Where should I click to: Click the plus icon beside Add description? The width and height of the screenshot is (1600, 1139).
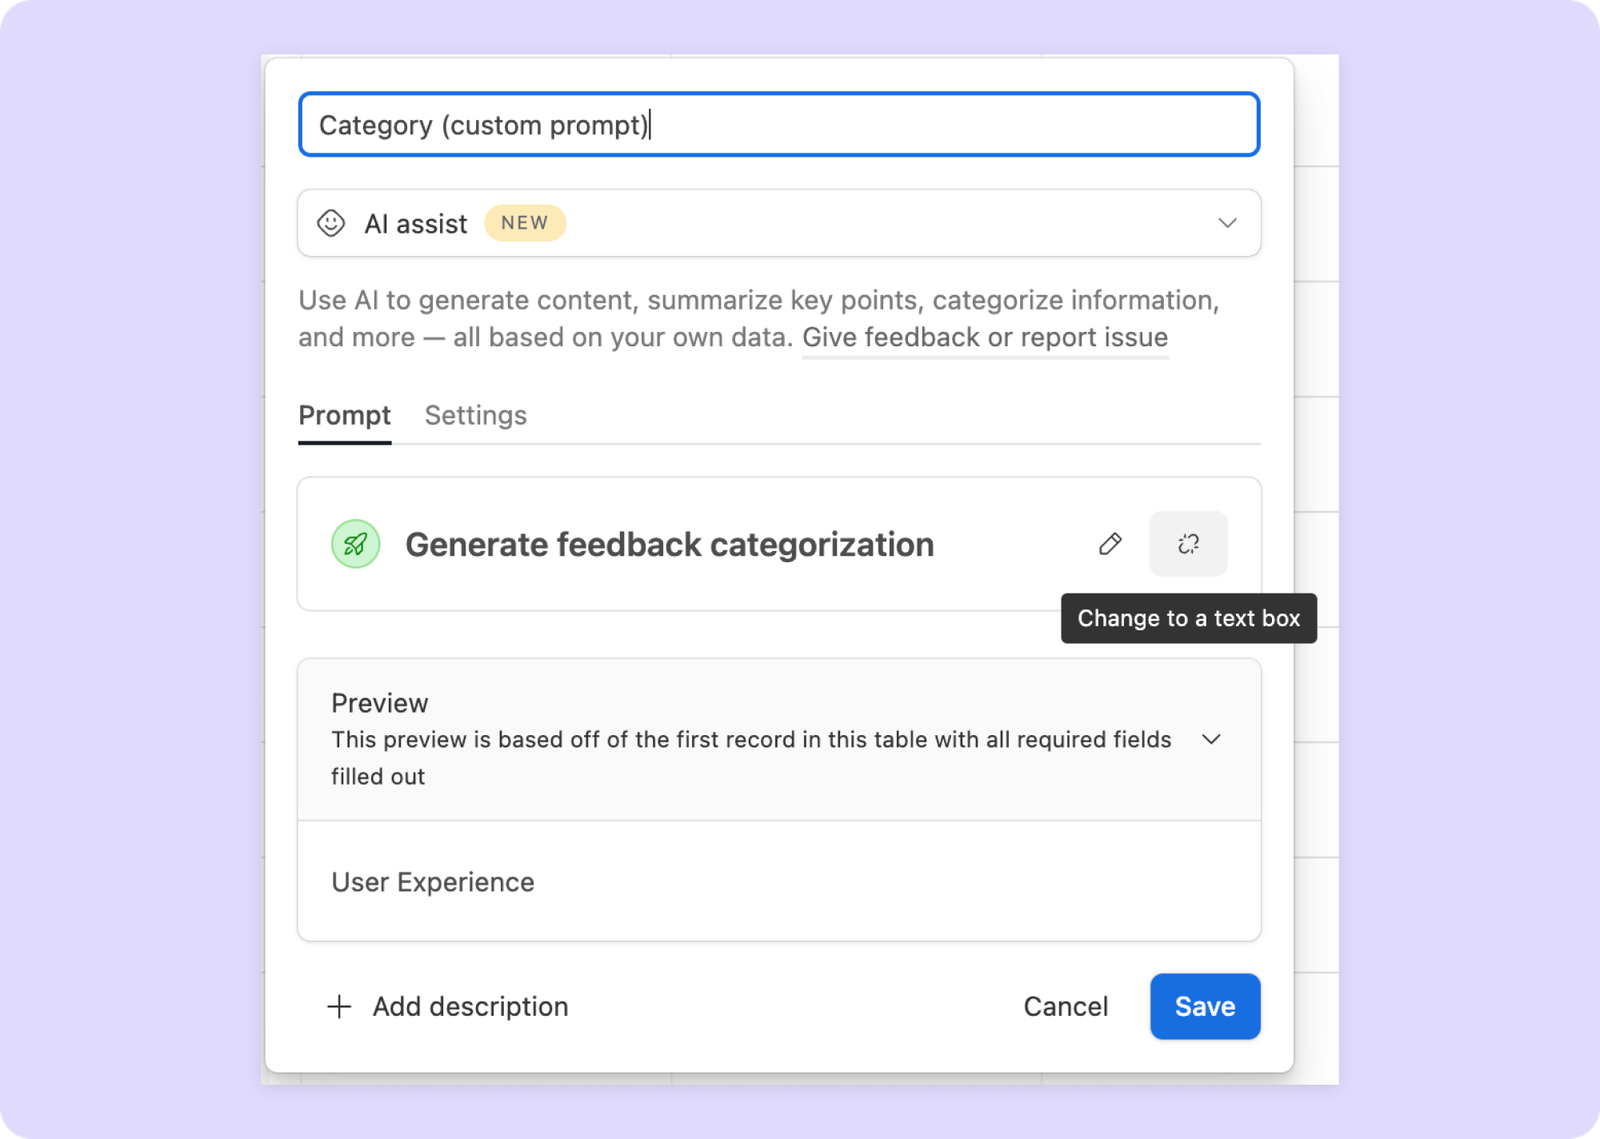[340, 1006]
